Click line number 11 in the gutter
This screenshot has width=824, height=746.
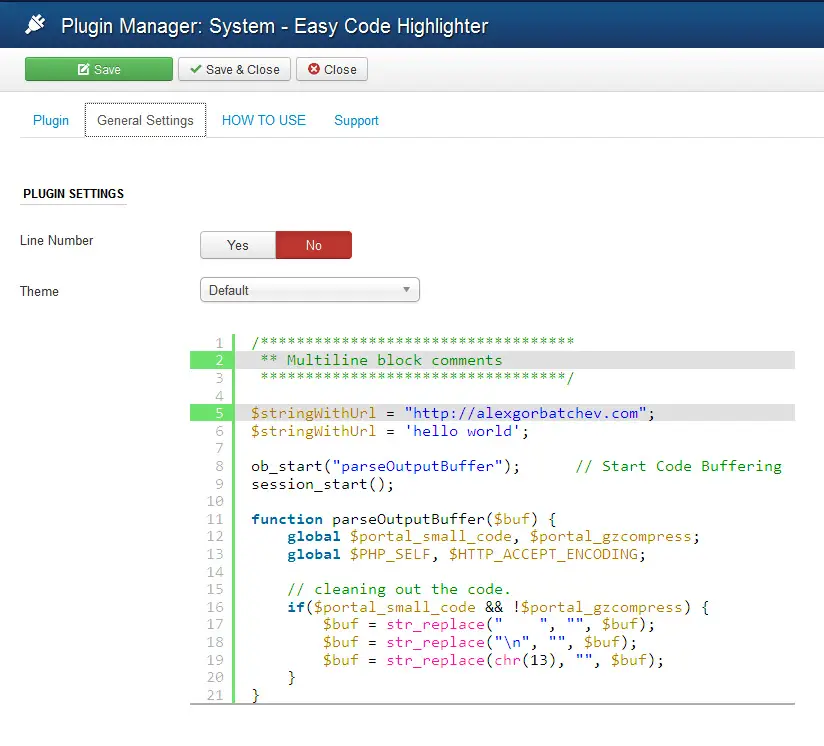pos(215,519)
